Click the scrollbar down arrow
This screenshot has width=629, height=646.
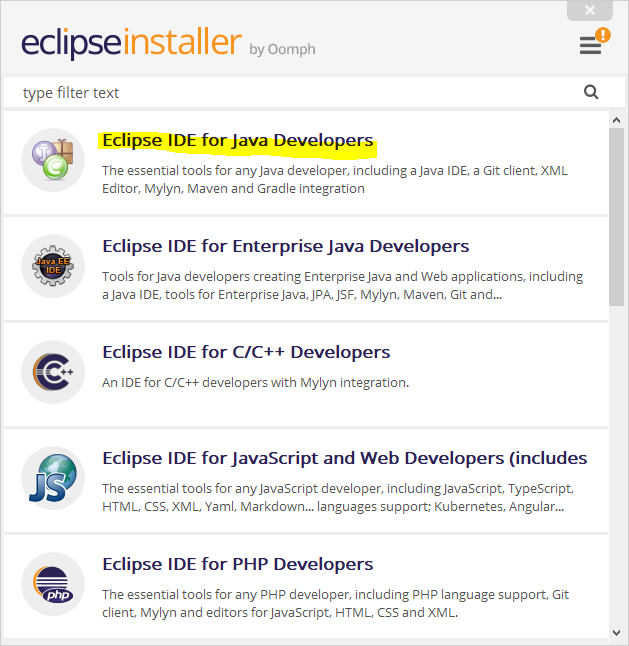click(617, 632)
